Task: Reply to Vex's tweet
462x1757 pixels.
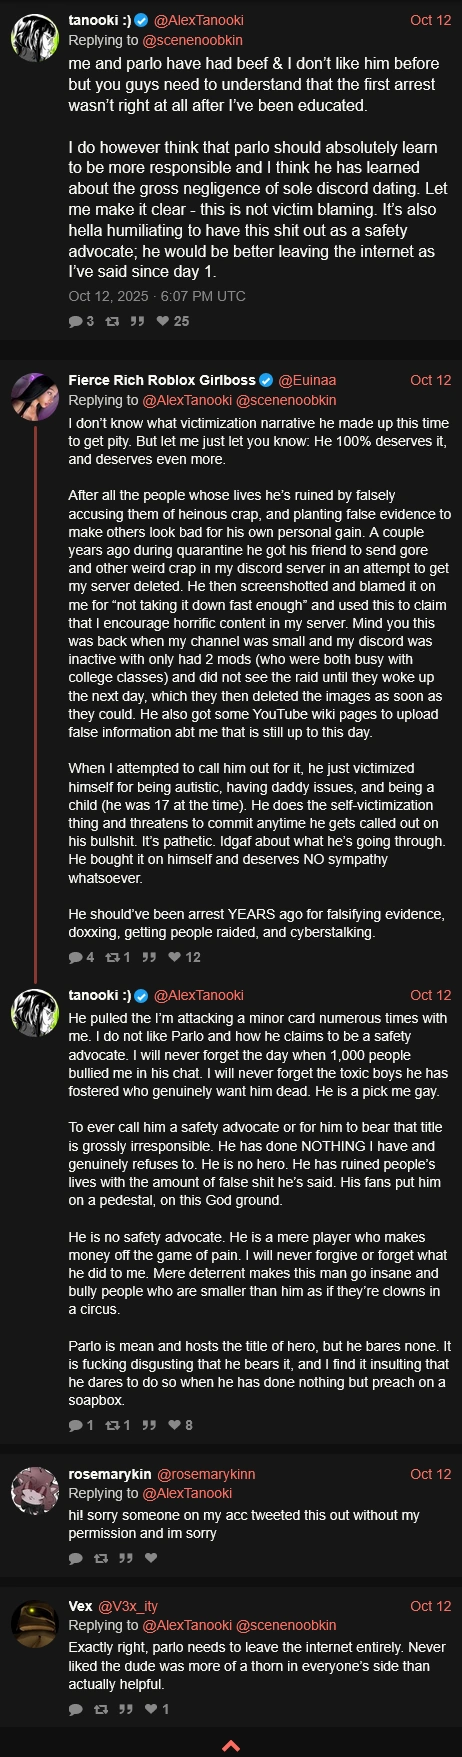Action: 75,1710
